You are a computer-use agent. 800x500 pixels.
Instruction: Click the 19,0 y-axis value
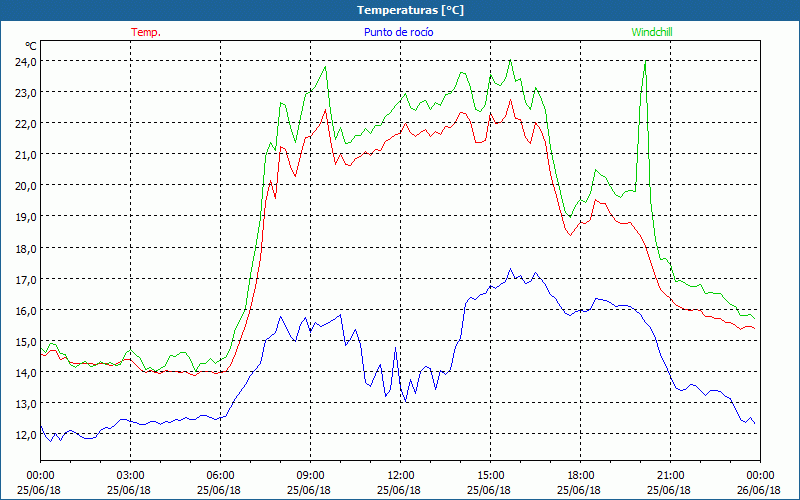tap(26, 216)
